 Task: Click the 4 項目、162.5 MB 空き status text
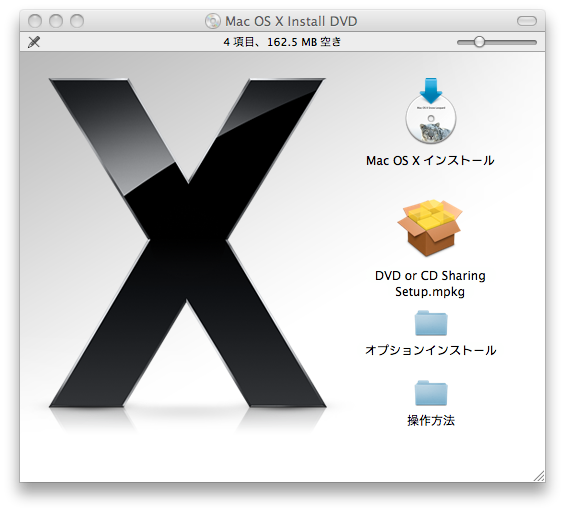[x=282, y=42]
